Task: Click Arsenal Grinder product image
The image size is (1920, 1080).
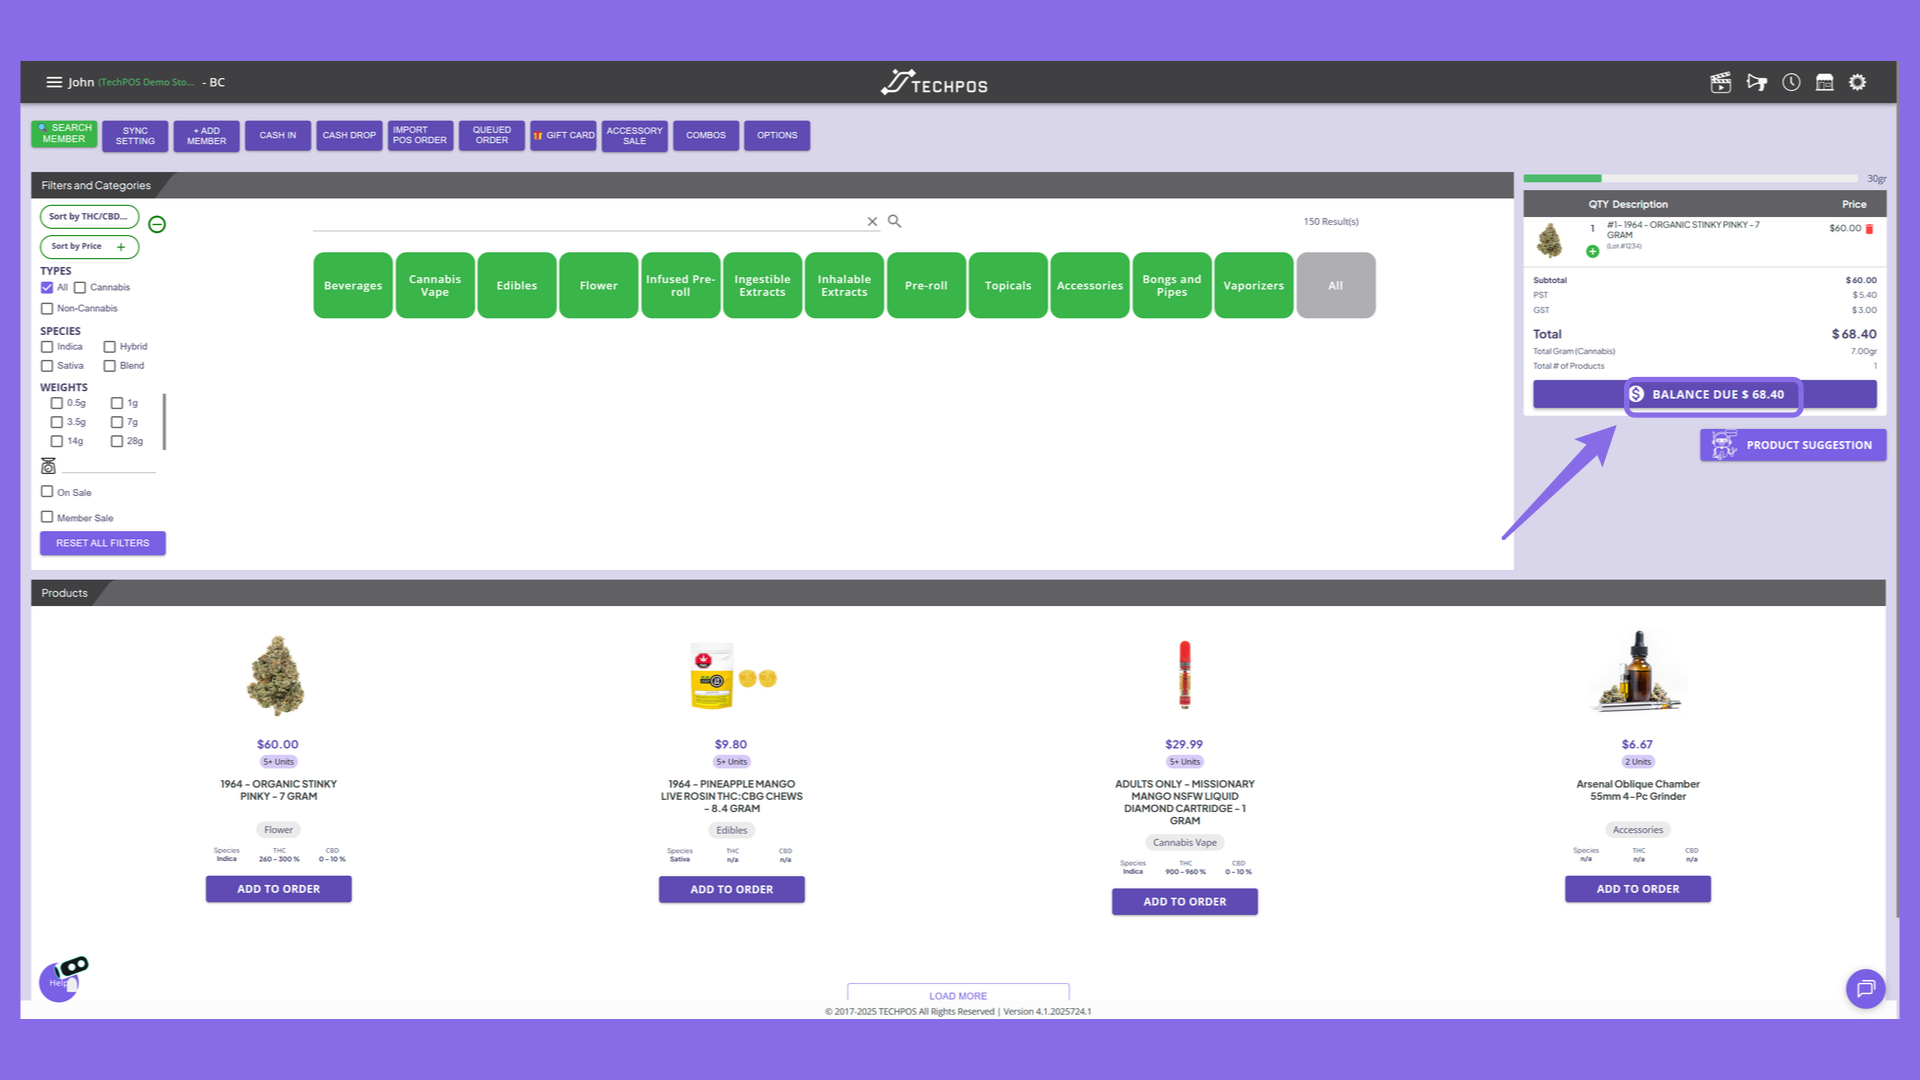Action: point(1638,671)
